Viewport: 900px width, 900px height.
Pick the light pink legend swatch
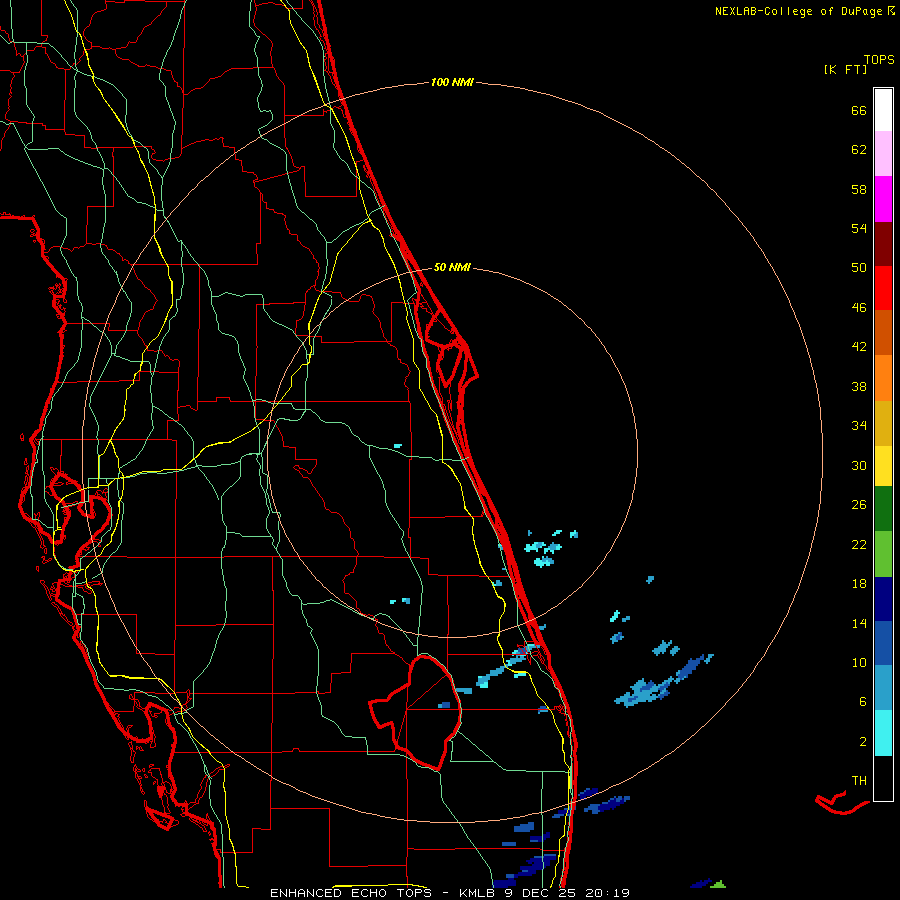883,154
